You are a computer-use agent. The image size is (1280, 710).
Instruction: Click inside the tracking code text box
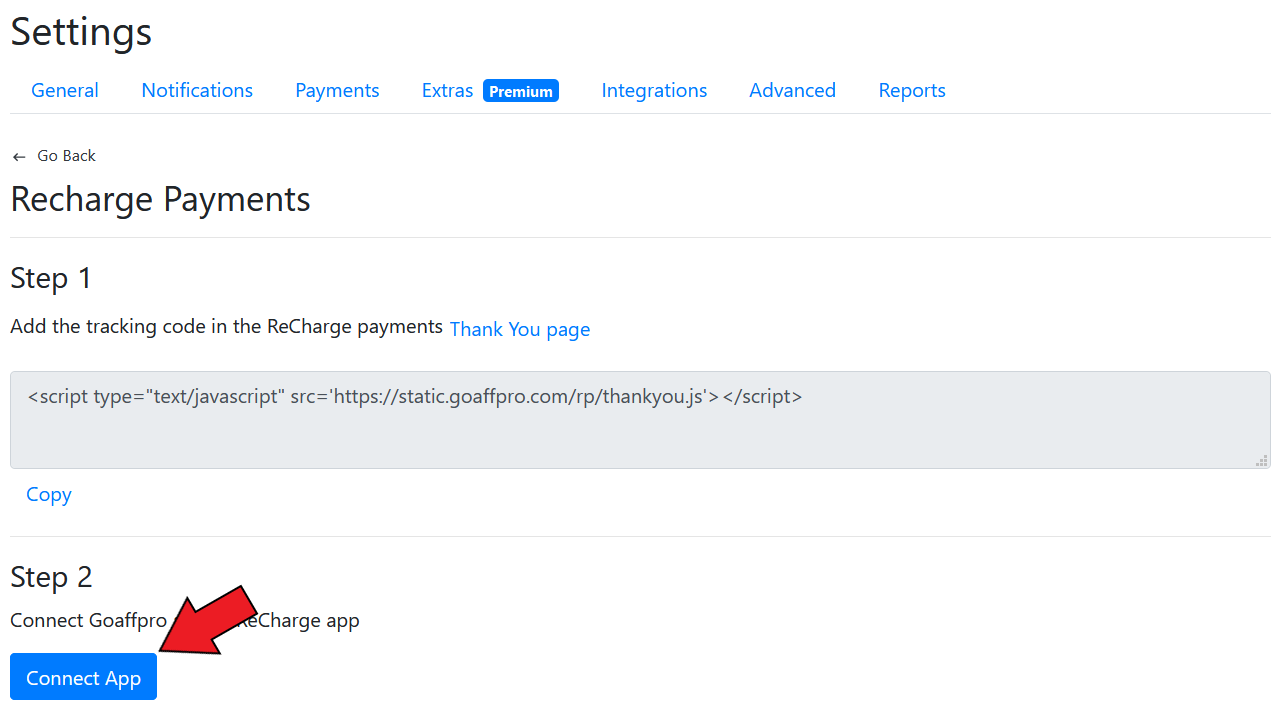pos(640,420)
